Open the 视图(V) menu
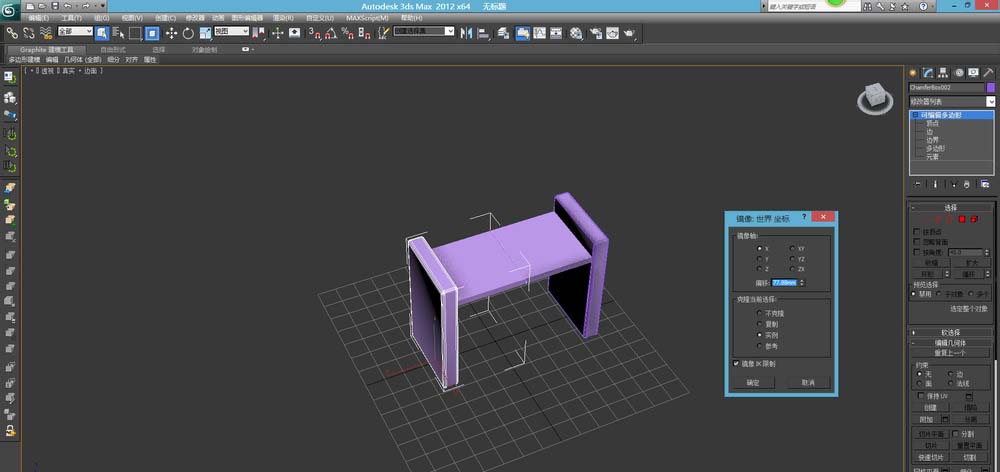Image resolution: width=1000 pixels, height=472 pixels. pyautogui.click(x=132, y=18)
